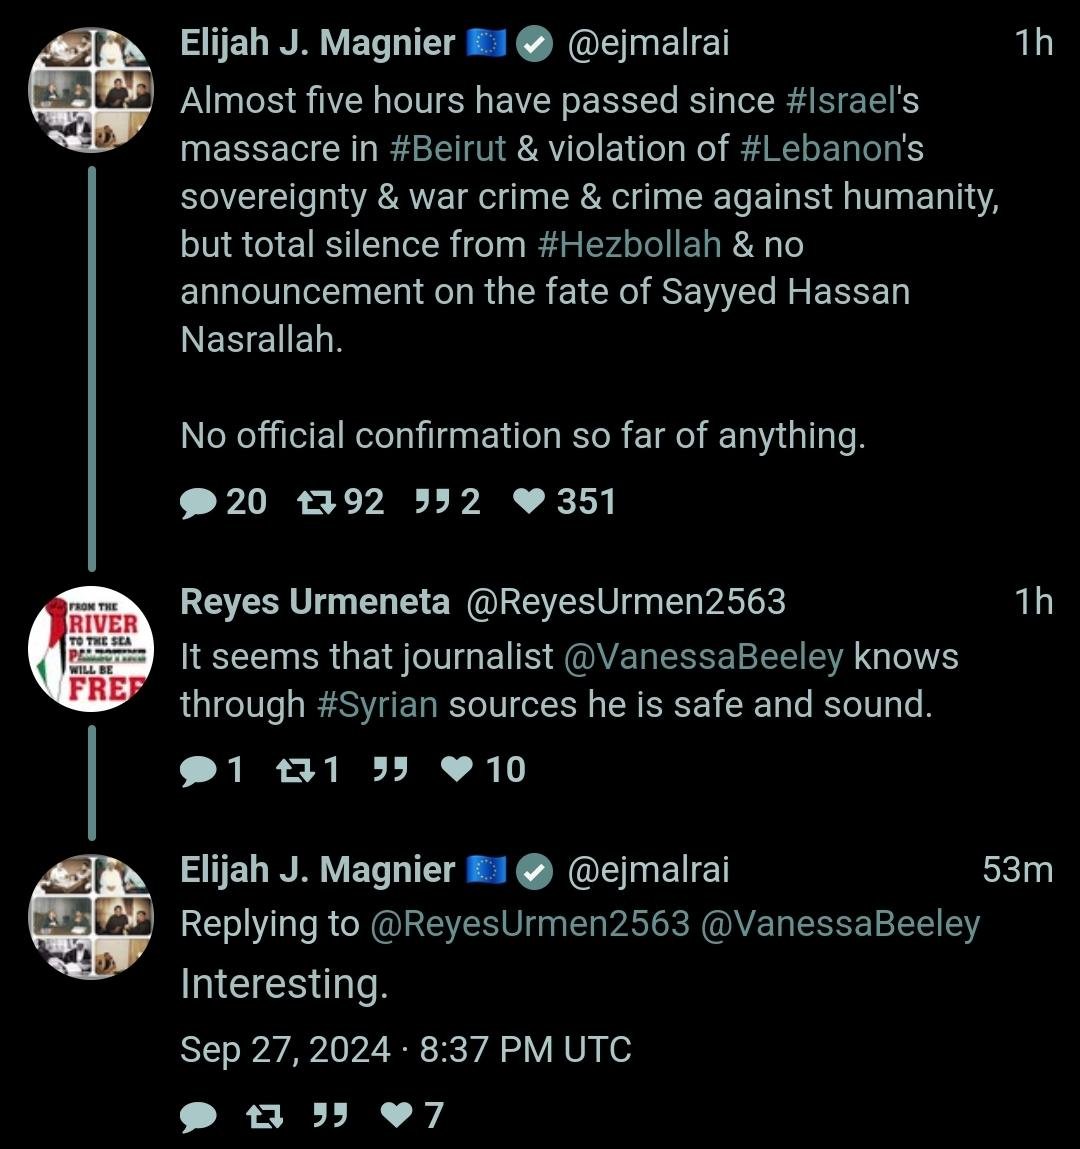Like the "Interesting." reply with 7 likes
The height and width of the screenshot is (1149, 1080).
pyautogui.click(x=399, y=1116)
